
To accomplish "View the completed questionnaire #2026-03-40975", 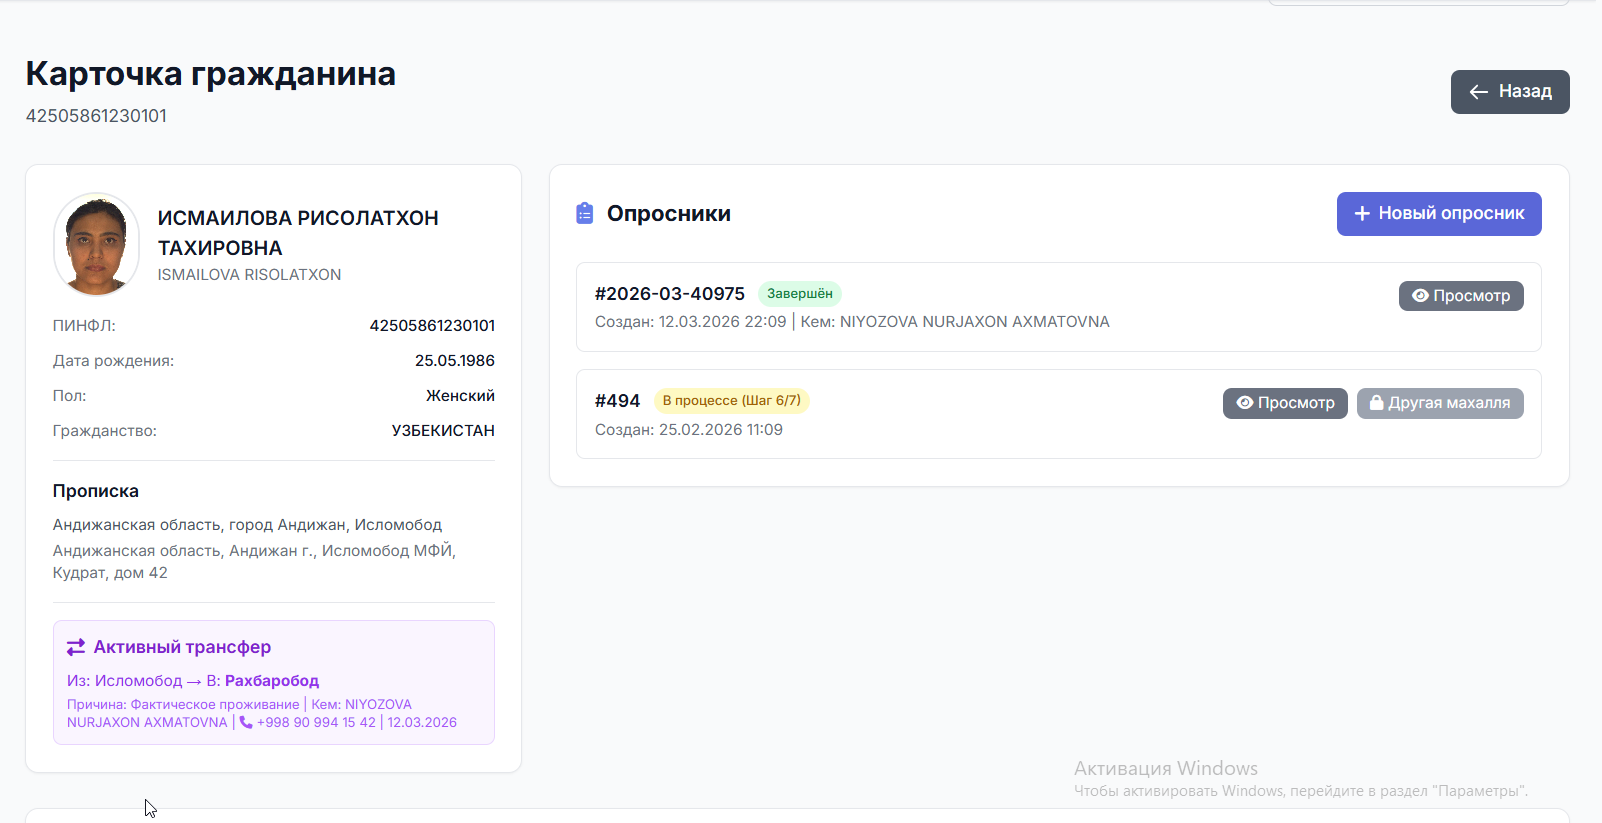I will coord(1460,296).
